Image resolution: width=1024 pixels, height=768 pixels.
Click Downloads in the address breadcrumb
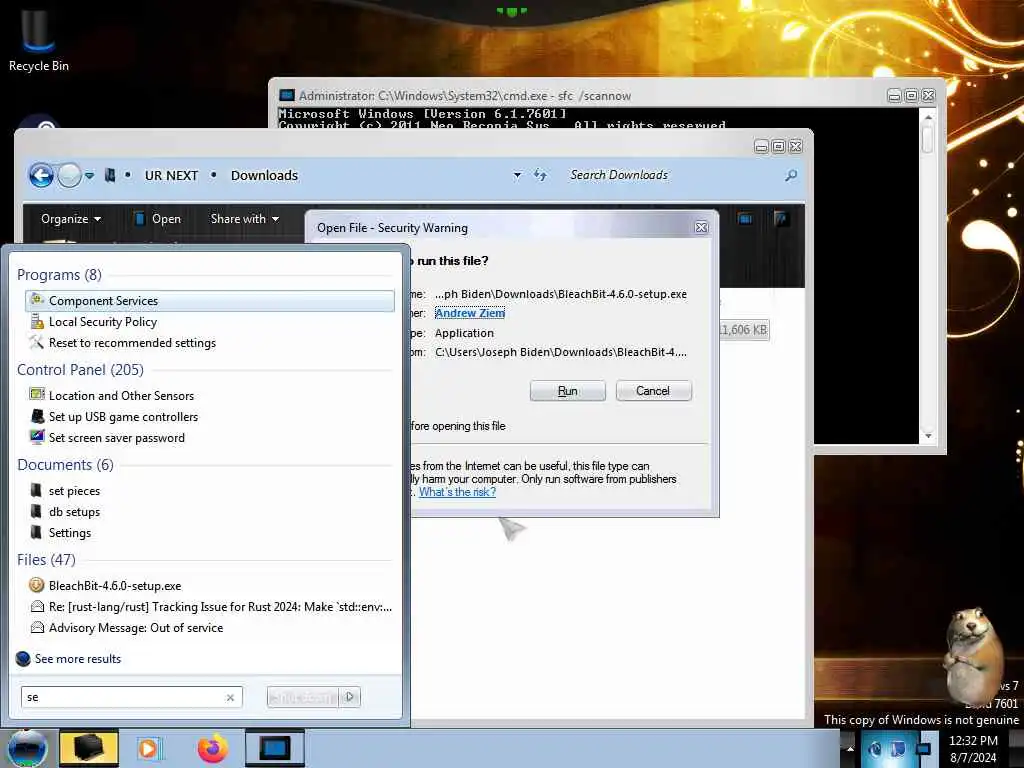click(264, 175)
